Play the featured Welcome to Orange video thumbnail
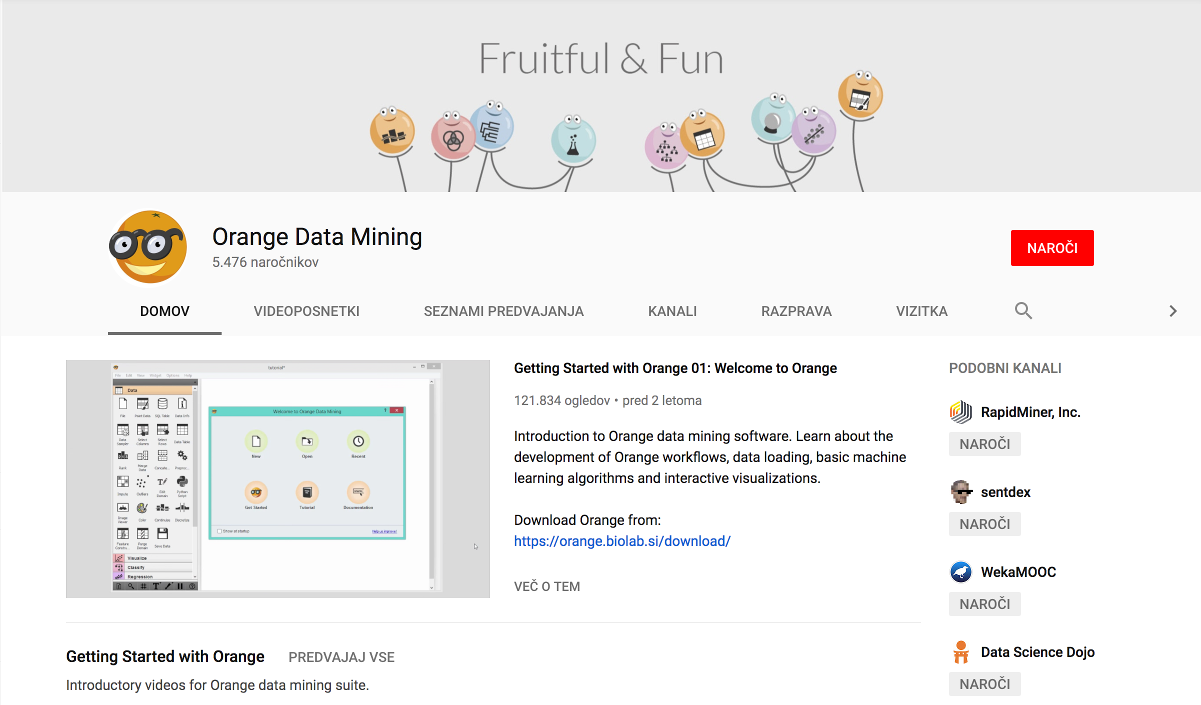The image size is (1201, 705). pyautogui.click(x=278, y=479)
